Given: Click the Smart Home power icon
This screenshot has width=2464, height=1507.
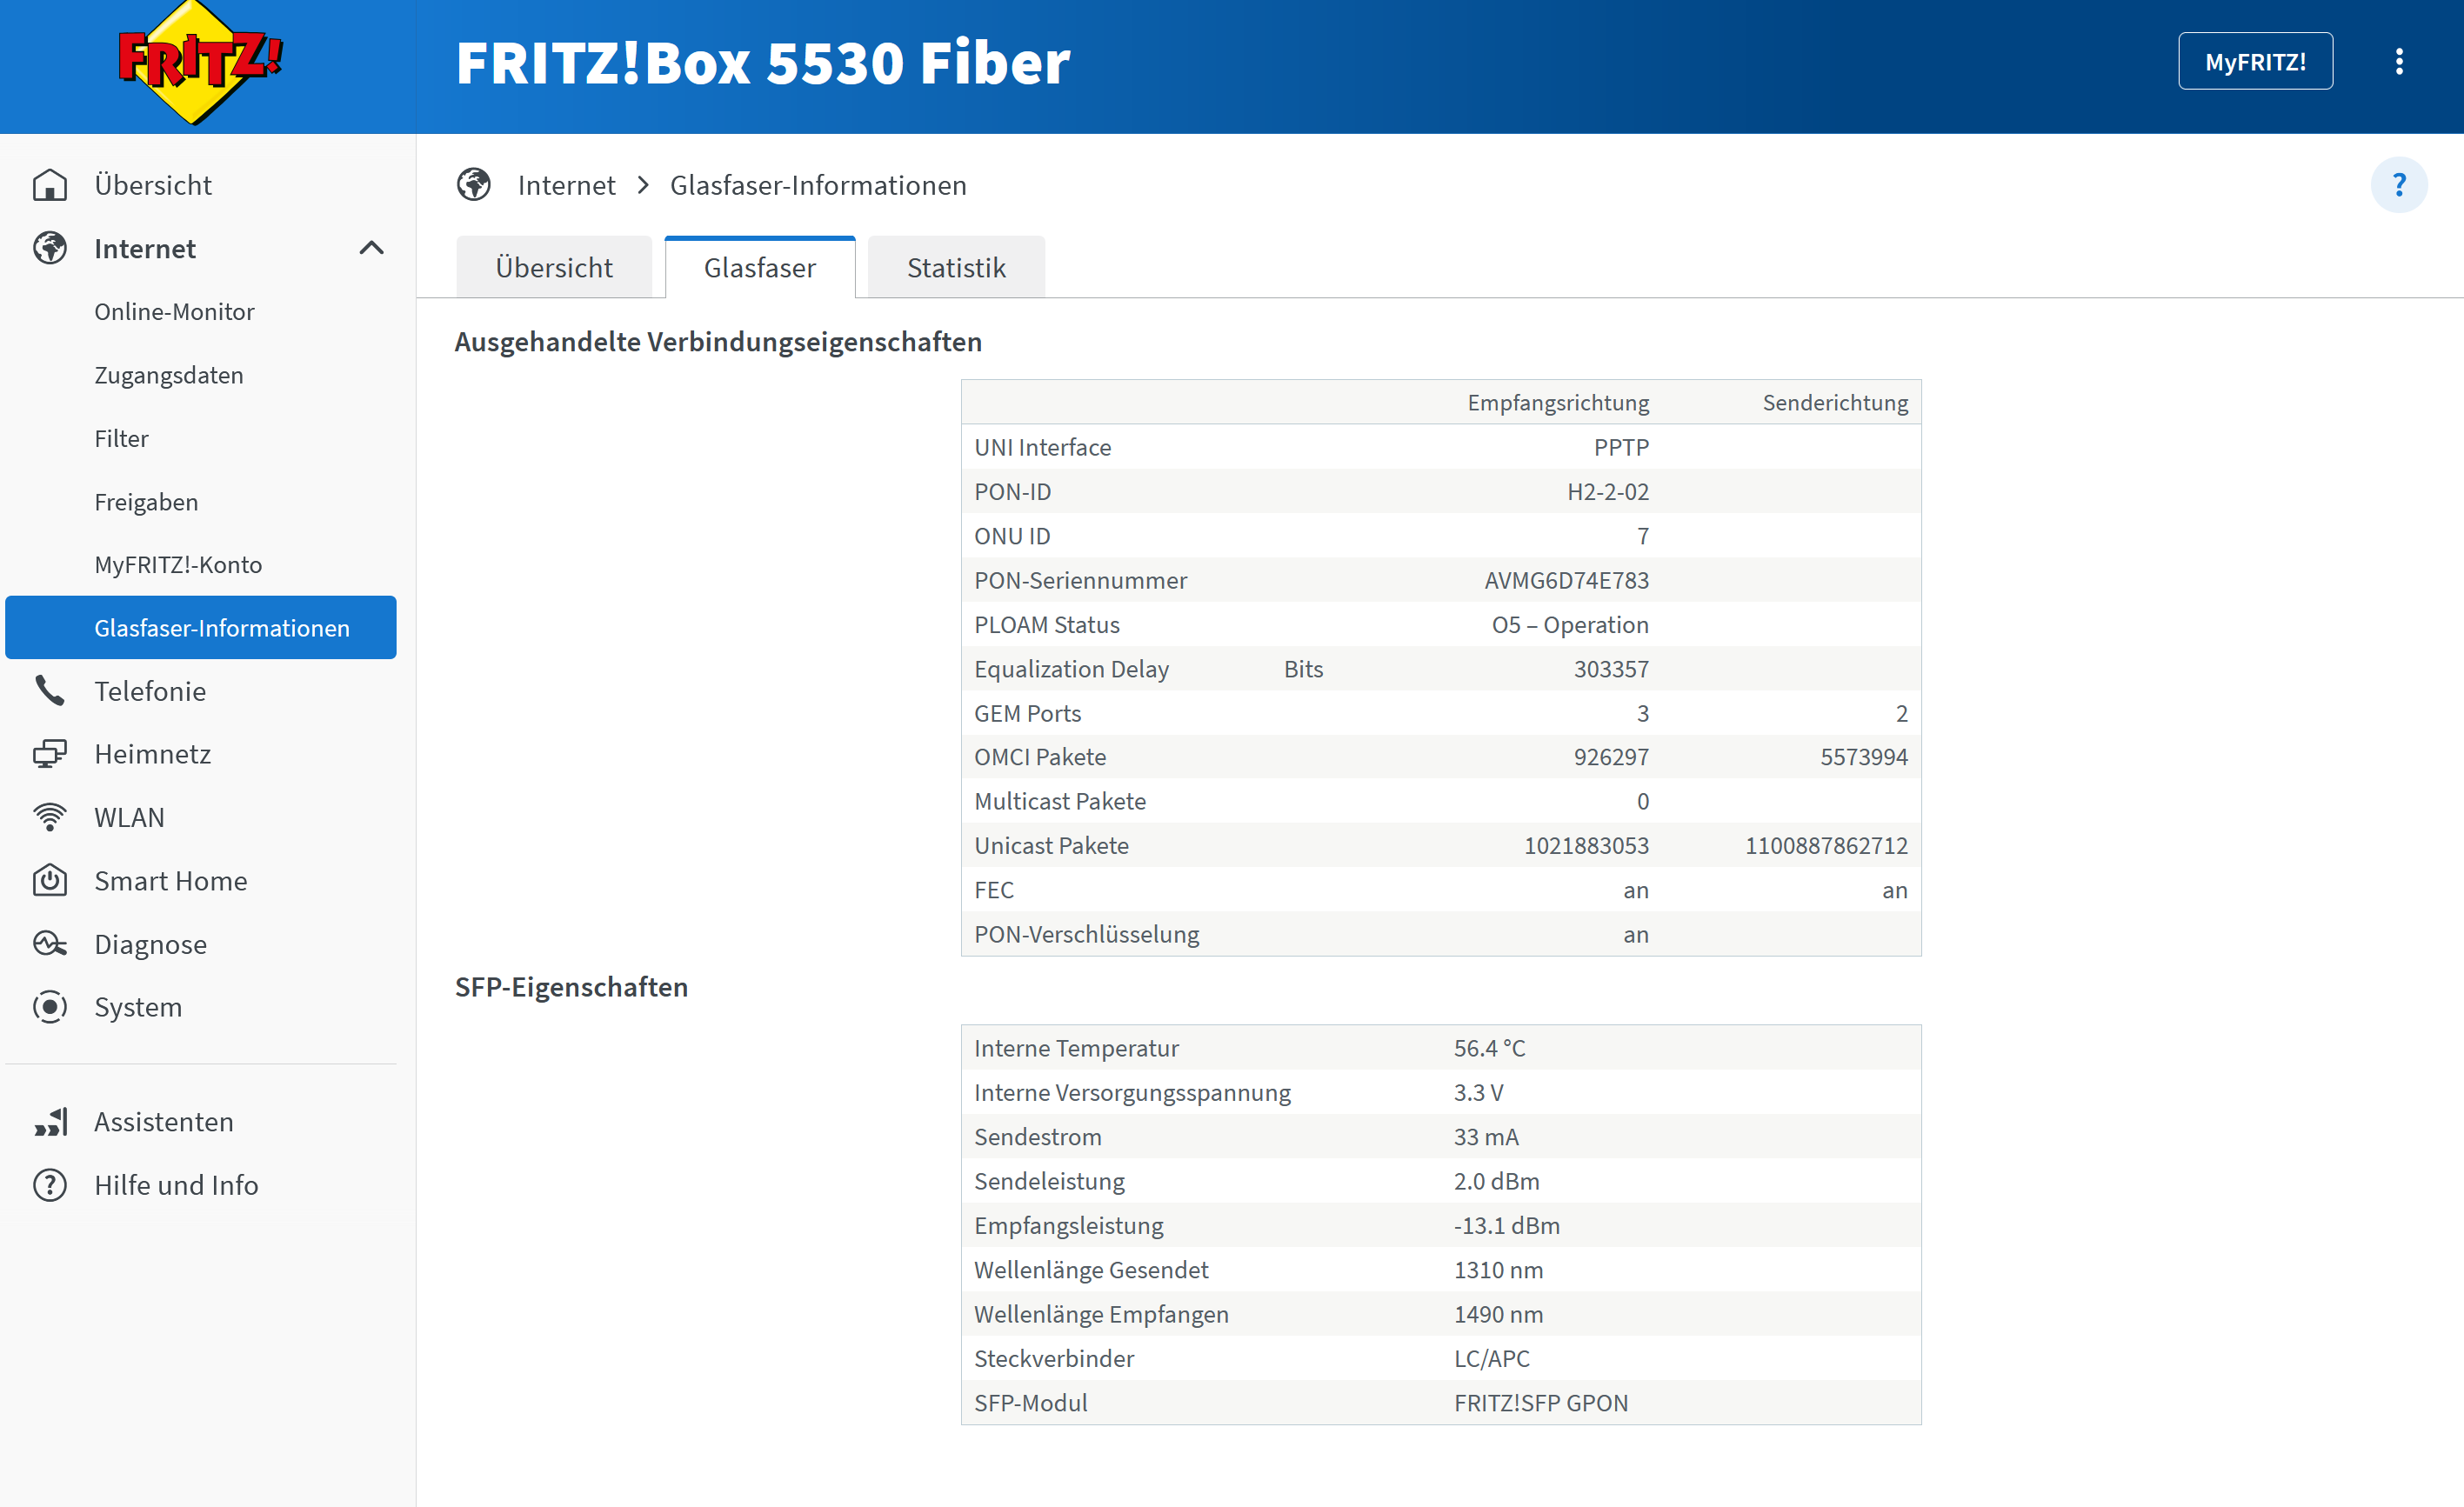Looking at the screenshot, I should pos(50,880).
